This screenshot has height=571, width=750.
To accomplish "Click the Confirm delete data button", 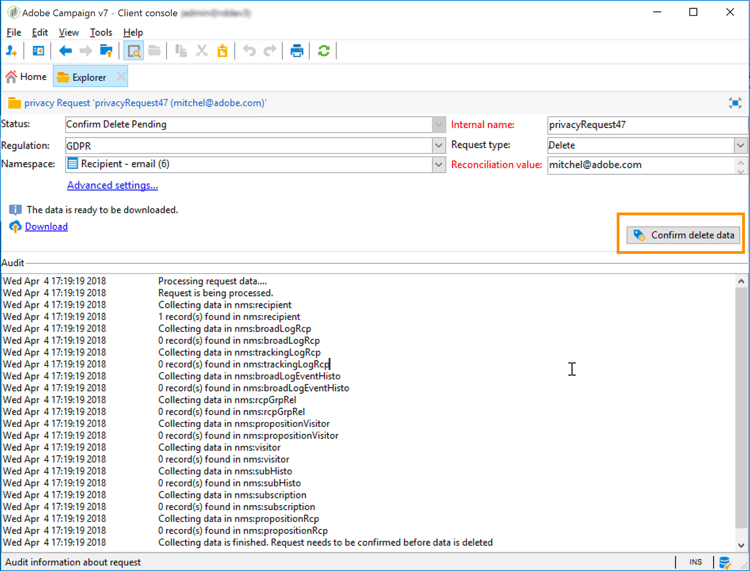I will [683, 235].
